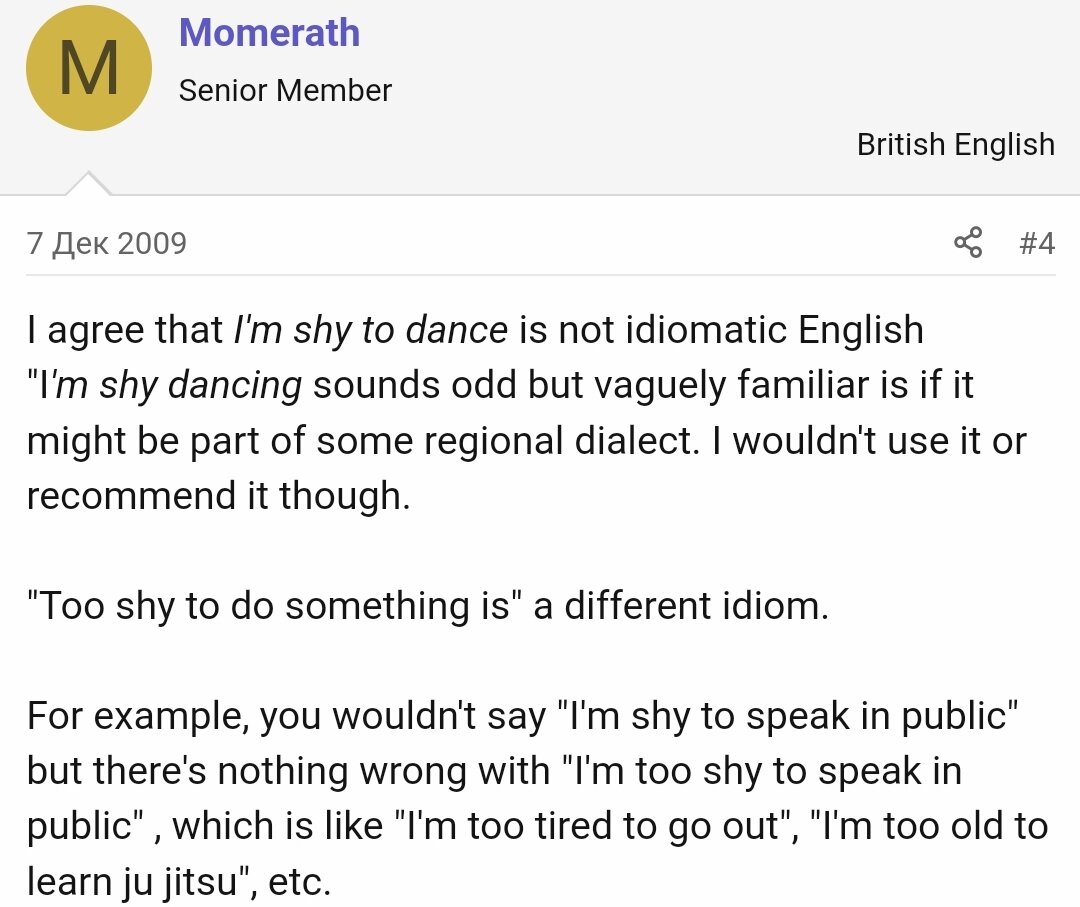This screenshot has width=1080, height=907.
Task: Click the post date 7 Дек 2009
Action: (107, 243)
